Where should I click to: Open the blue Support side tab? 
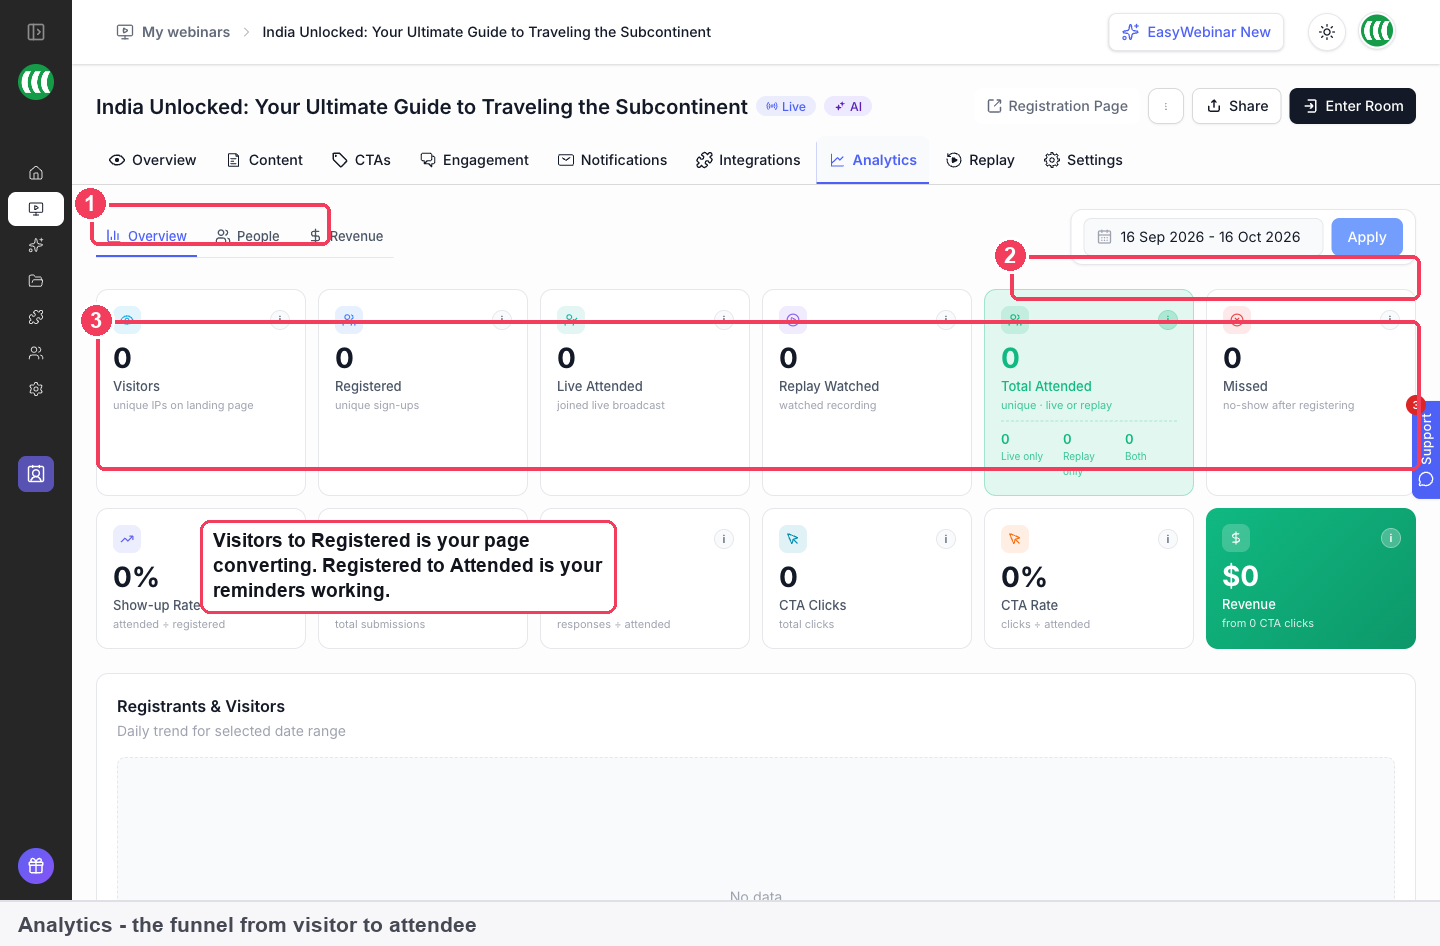pyautogui.click(x=1426, y=449)
